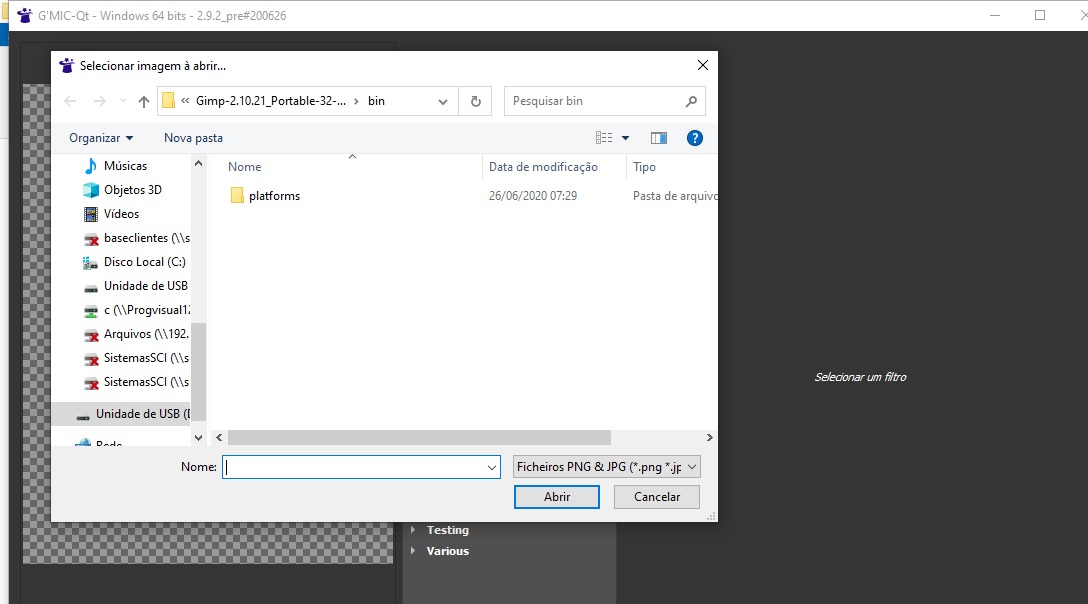Click the horizontal scrollbar in the file list
1088x604 pixels.
[419, 437]
